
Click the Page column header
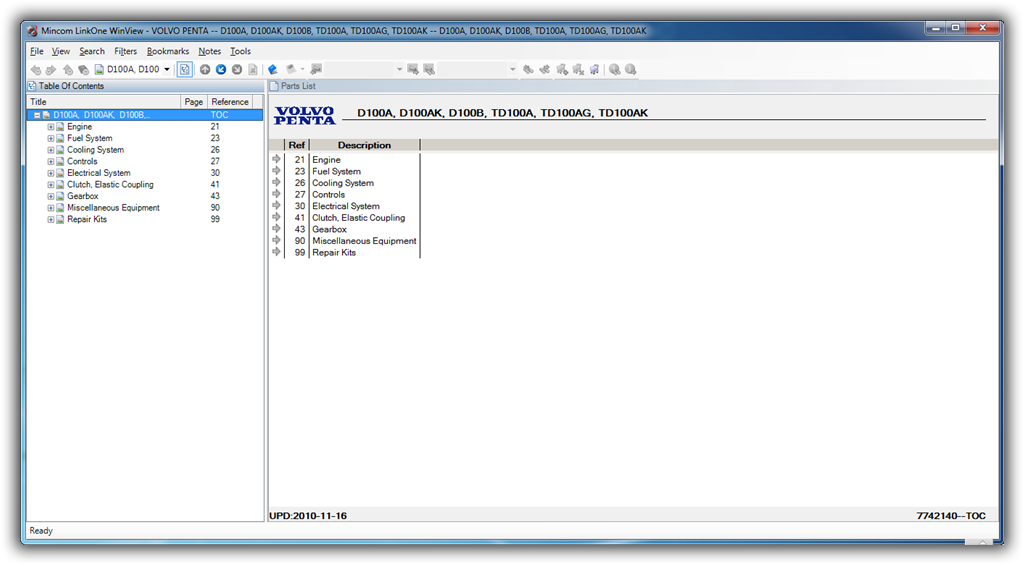click(194, 102)
